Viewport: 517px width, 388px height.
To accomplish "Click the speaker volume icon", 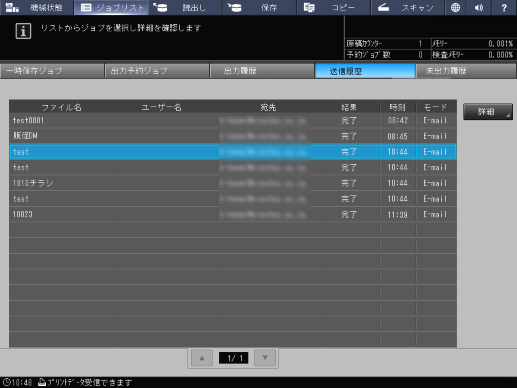I will click(479, 7).
